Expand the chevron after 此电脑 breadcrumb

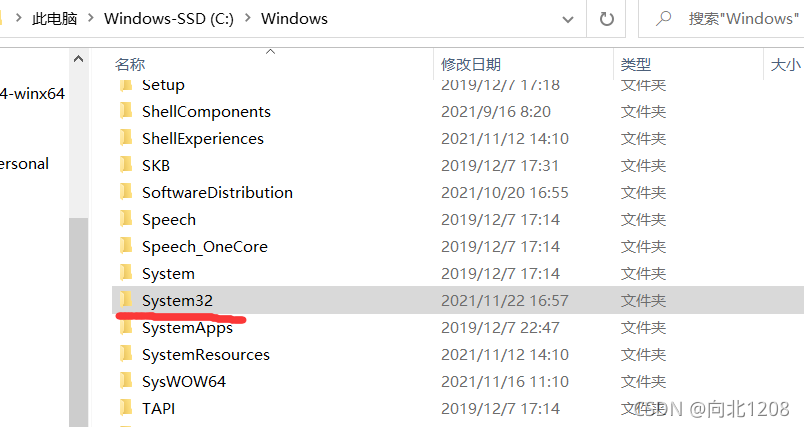pyautogui.click(x=91, y=18)
